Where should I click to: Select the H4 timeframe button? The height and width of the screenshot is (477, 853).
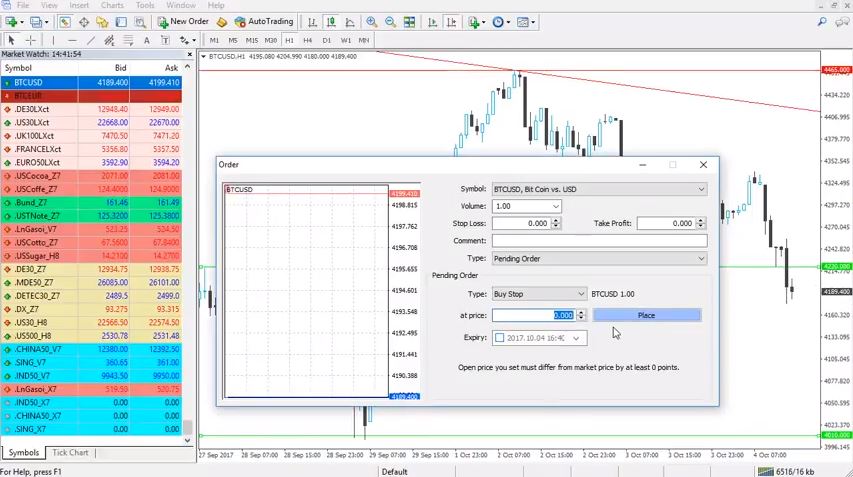click(x=307, y=40)
